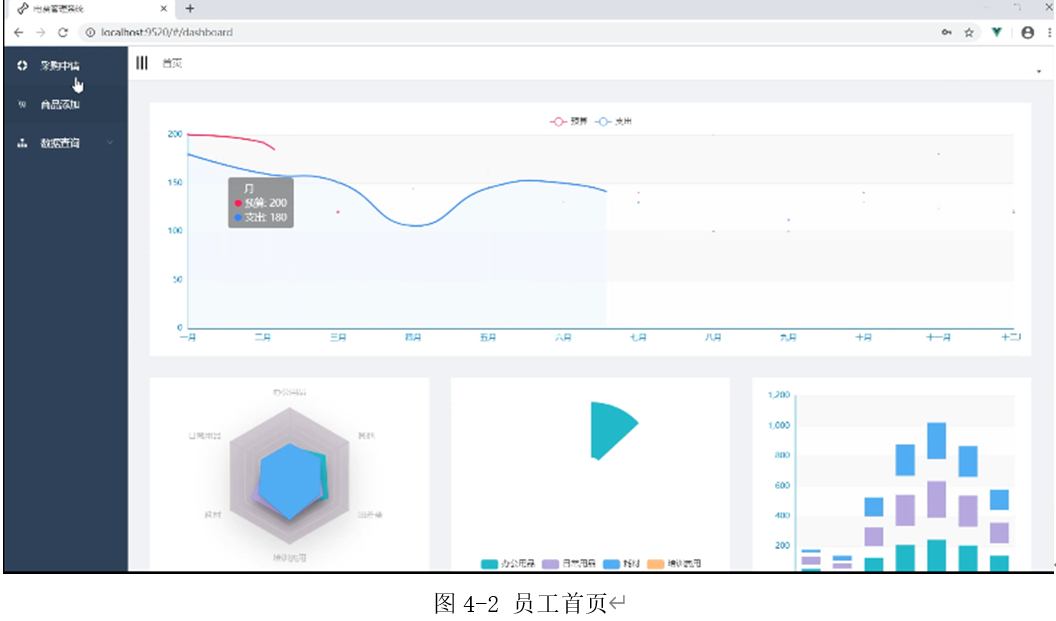Select the 商品添加 sidebar icon
The height and width of the screenshot is (621, 1056).
23,104
